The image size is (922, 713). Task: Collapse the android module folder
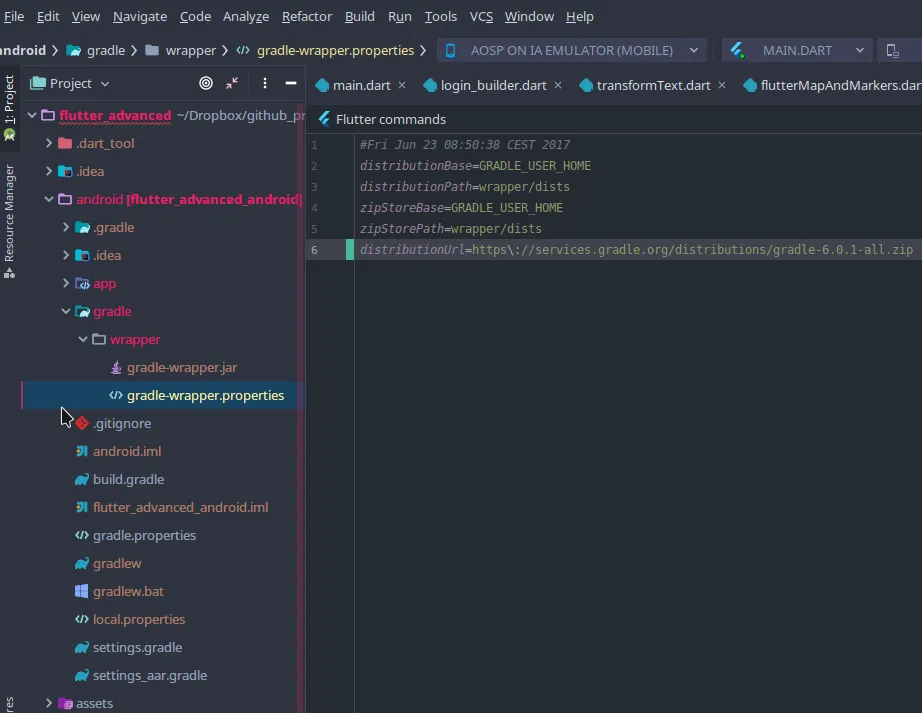49,199
